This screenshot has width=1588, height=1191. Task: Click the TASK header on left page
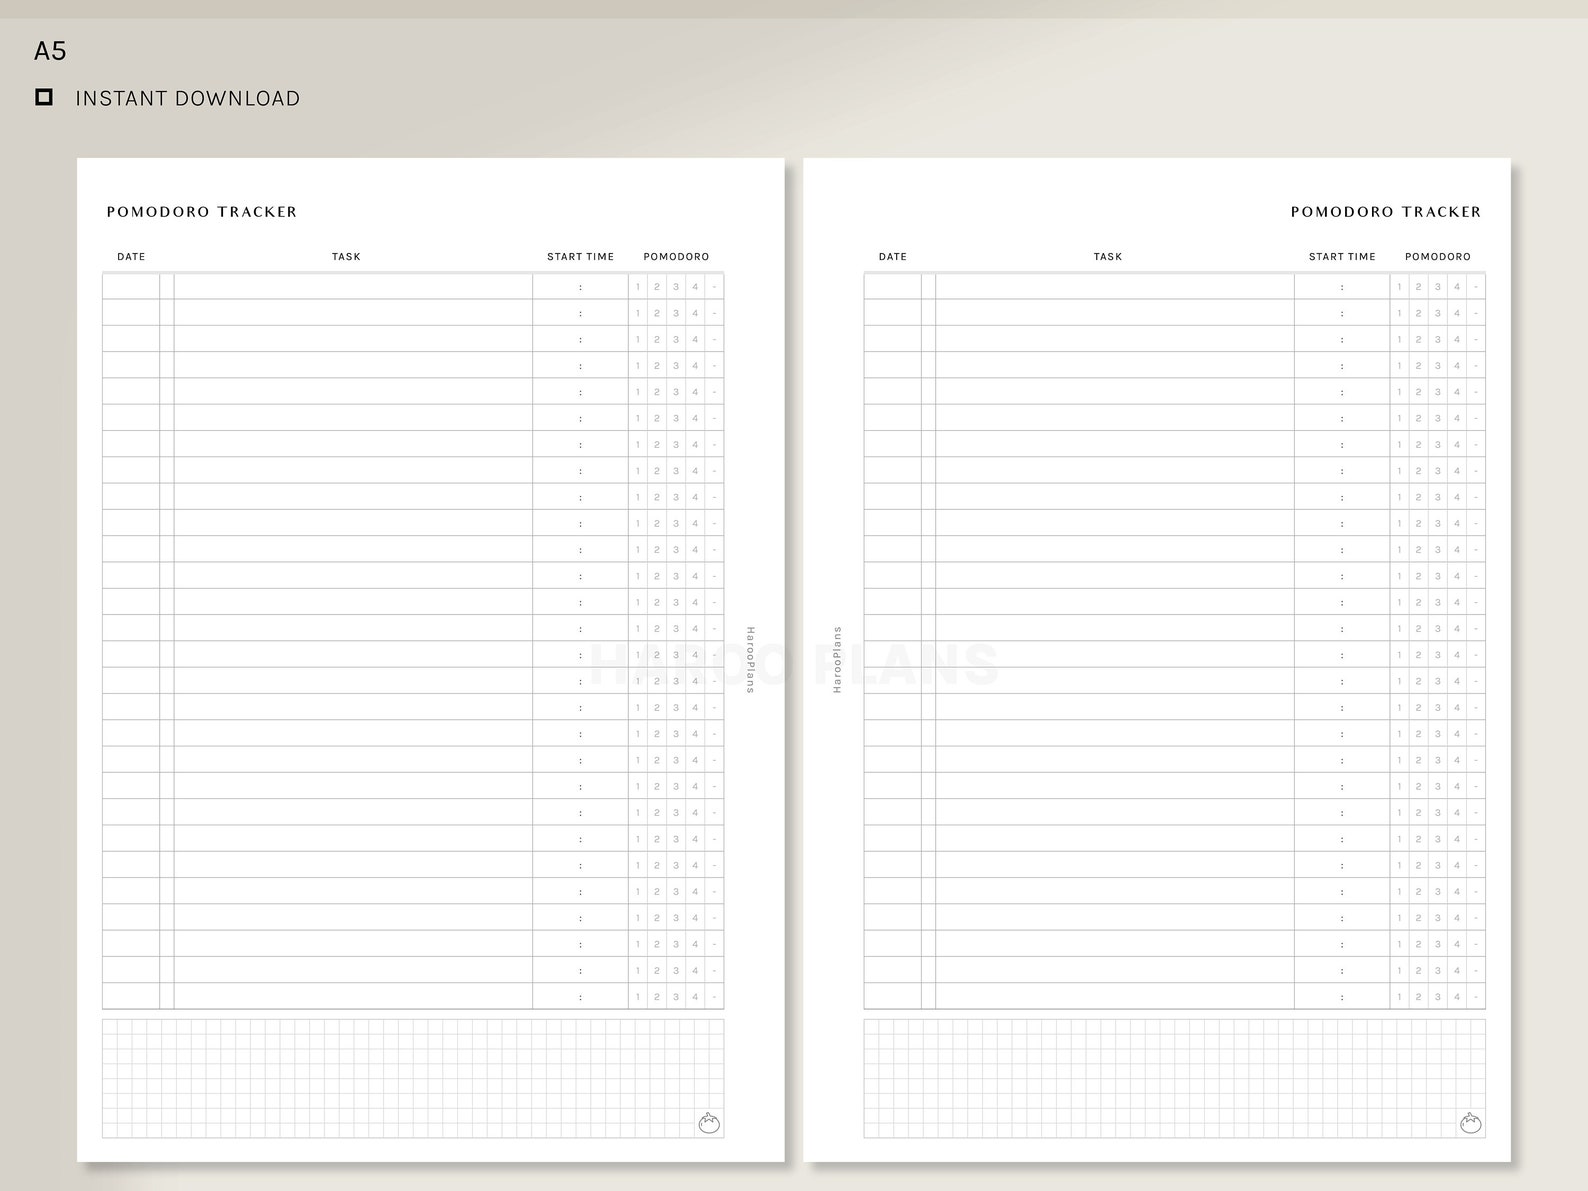coord(346,257)
